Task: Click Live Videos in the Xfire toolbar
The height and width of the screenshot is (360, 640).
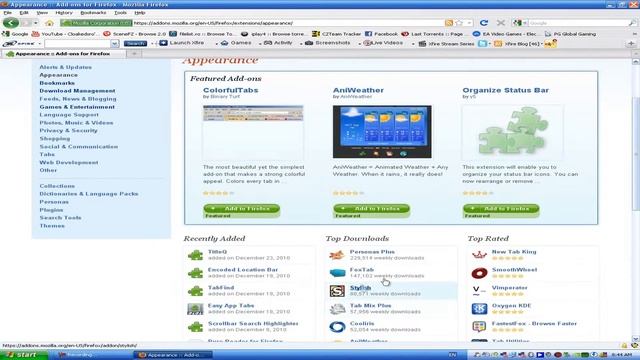Action: click(x=382, y=43)
